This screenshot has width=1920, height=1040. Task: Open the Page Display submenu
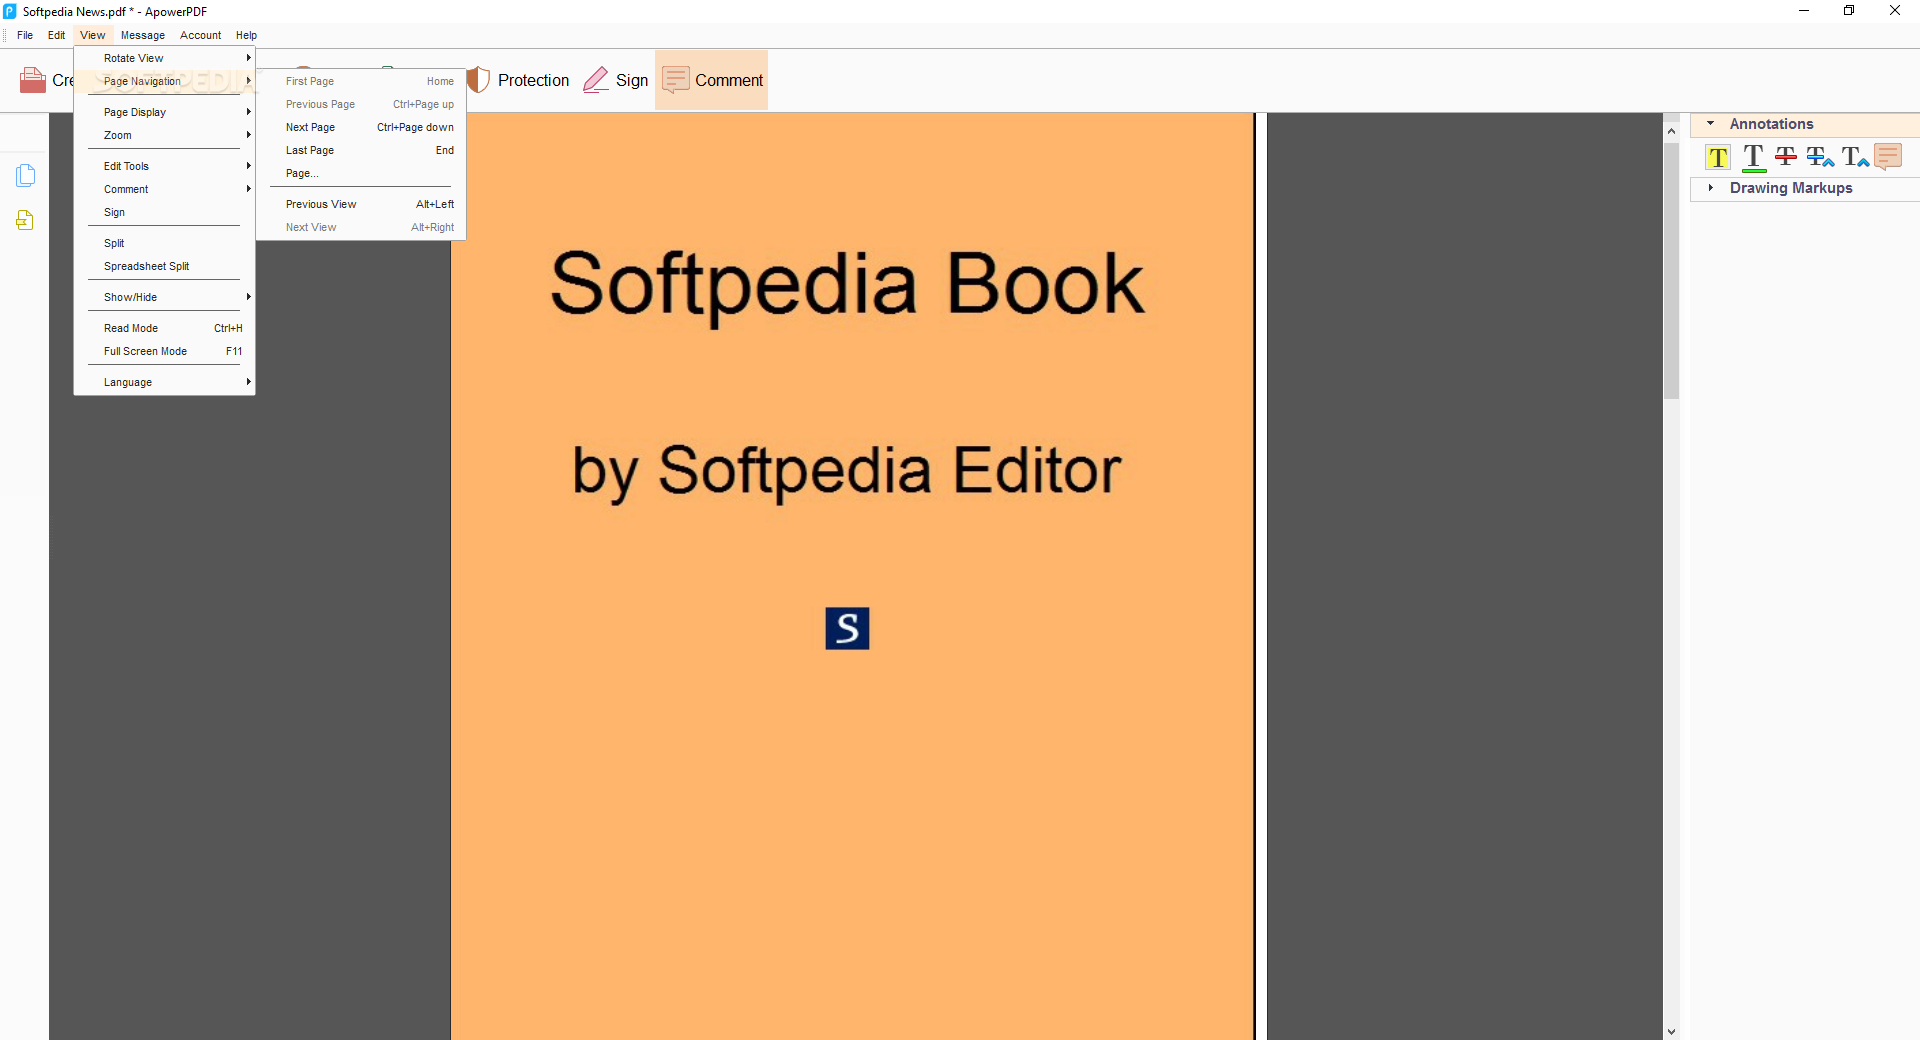click(x=165, y=112)
